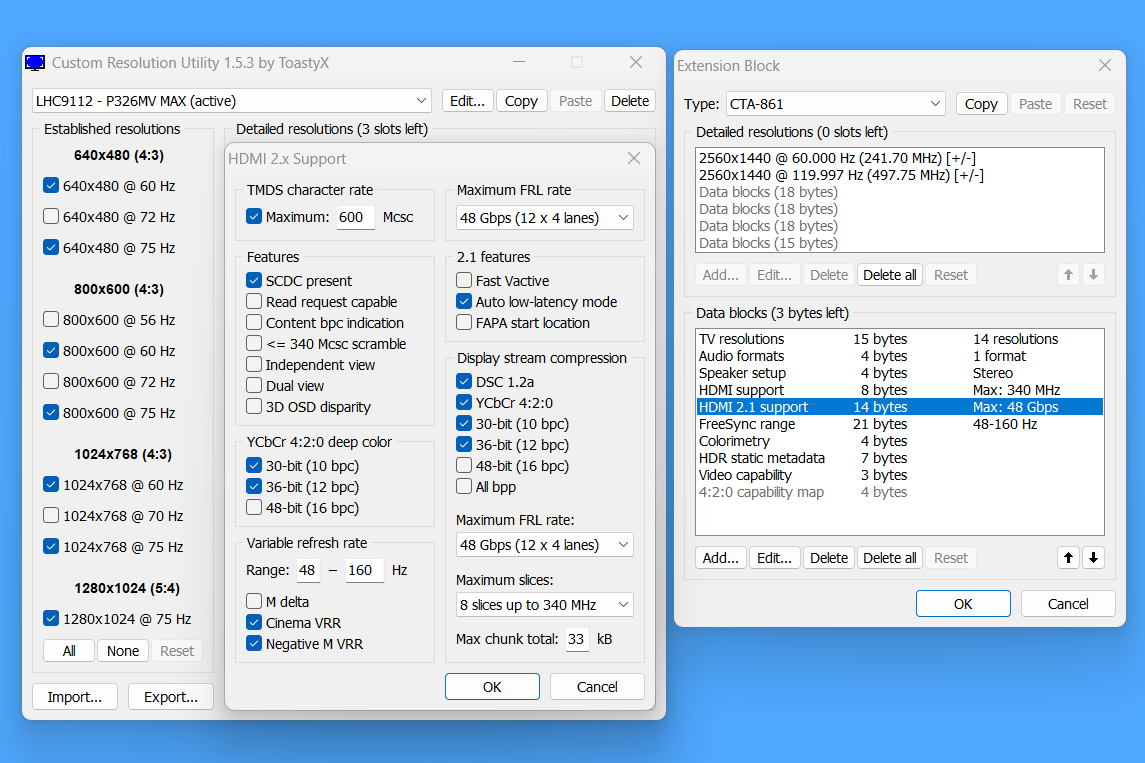Select HDR static metadata list entry
The width and height of the screenshot is (1145, 763).
(x=761, y=458)
